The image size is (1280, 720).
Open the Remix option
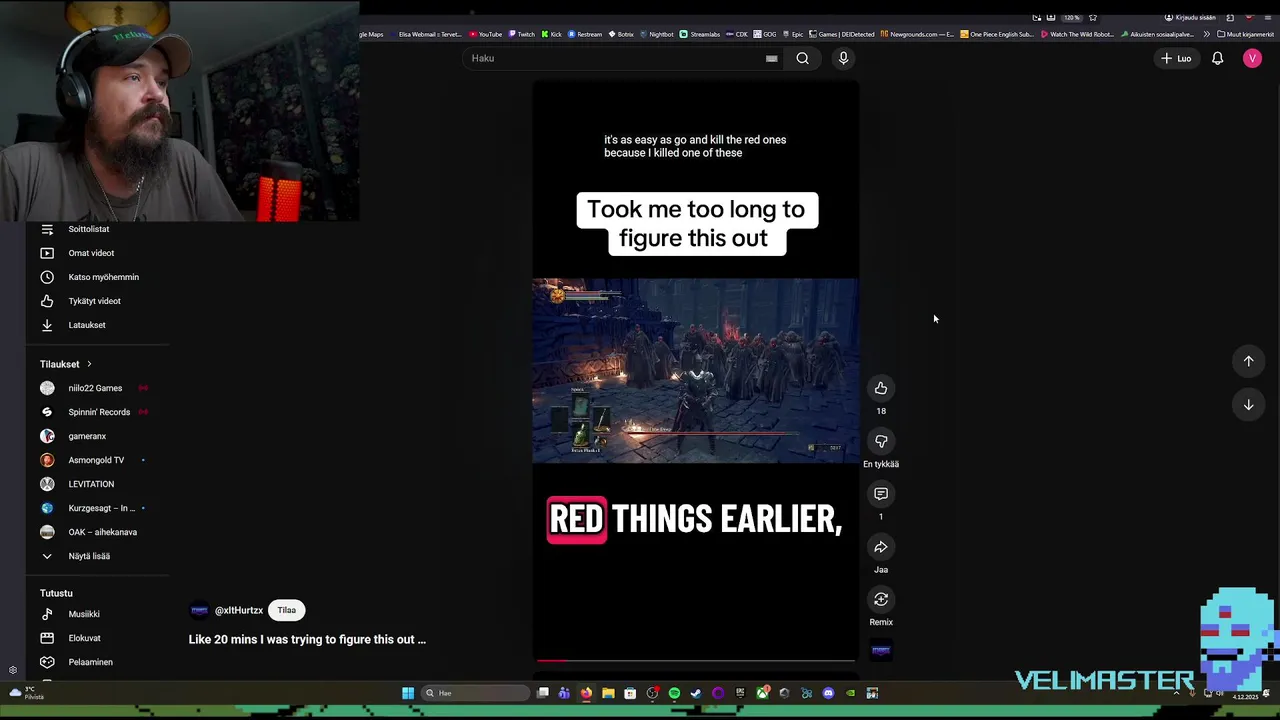pyautogui.click(x=881, y=600)
